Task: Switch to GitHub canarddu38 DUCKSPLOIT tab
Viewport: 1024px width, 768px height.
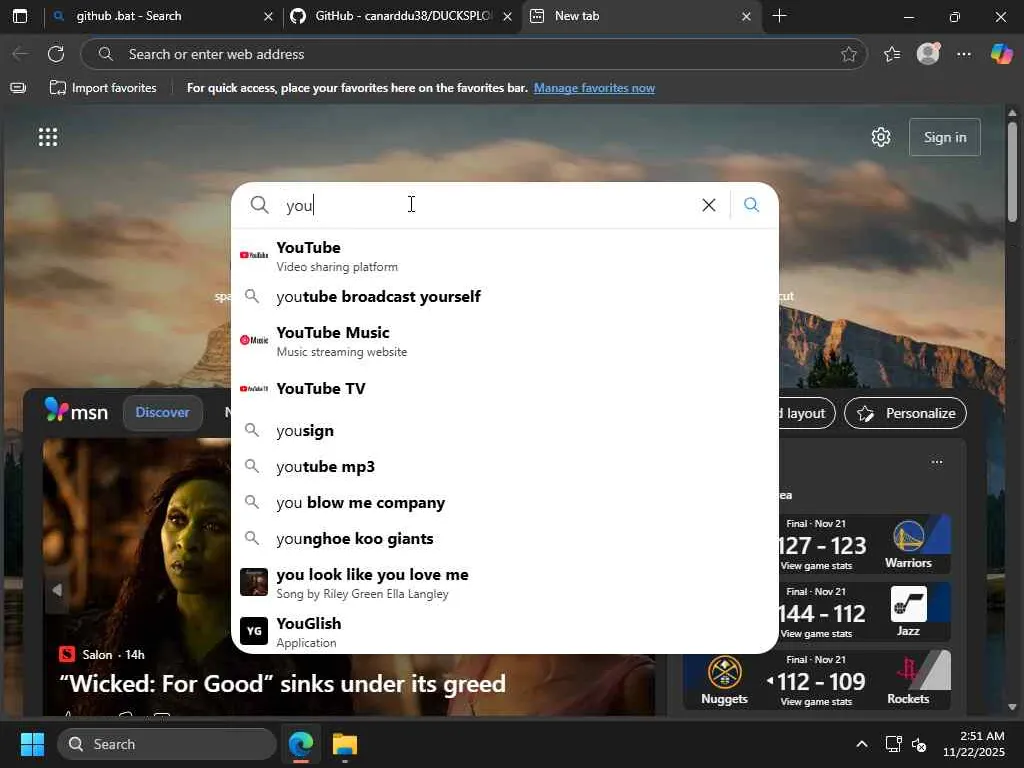Action: click(402, 16)
